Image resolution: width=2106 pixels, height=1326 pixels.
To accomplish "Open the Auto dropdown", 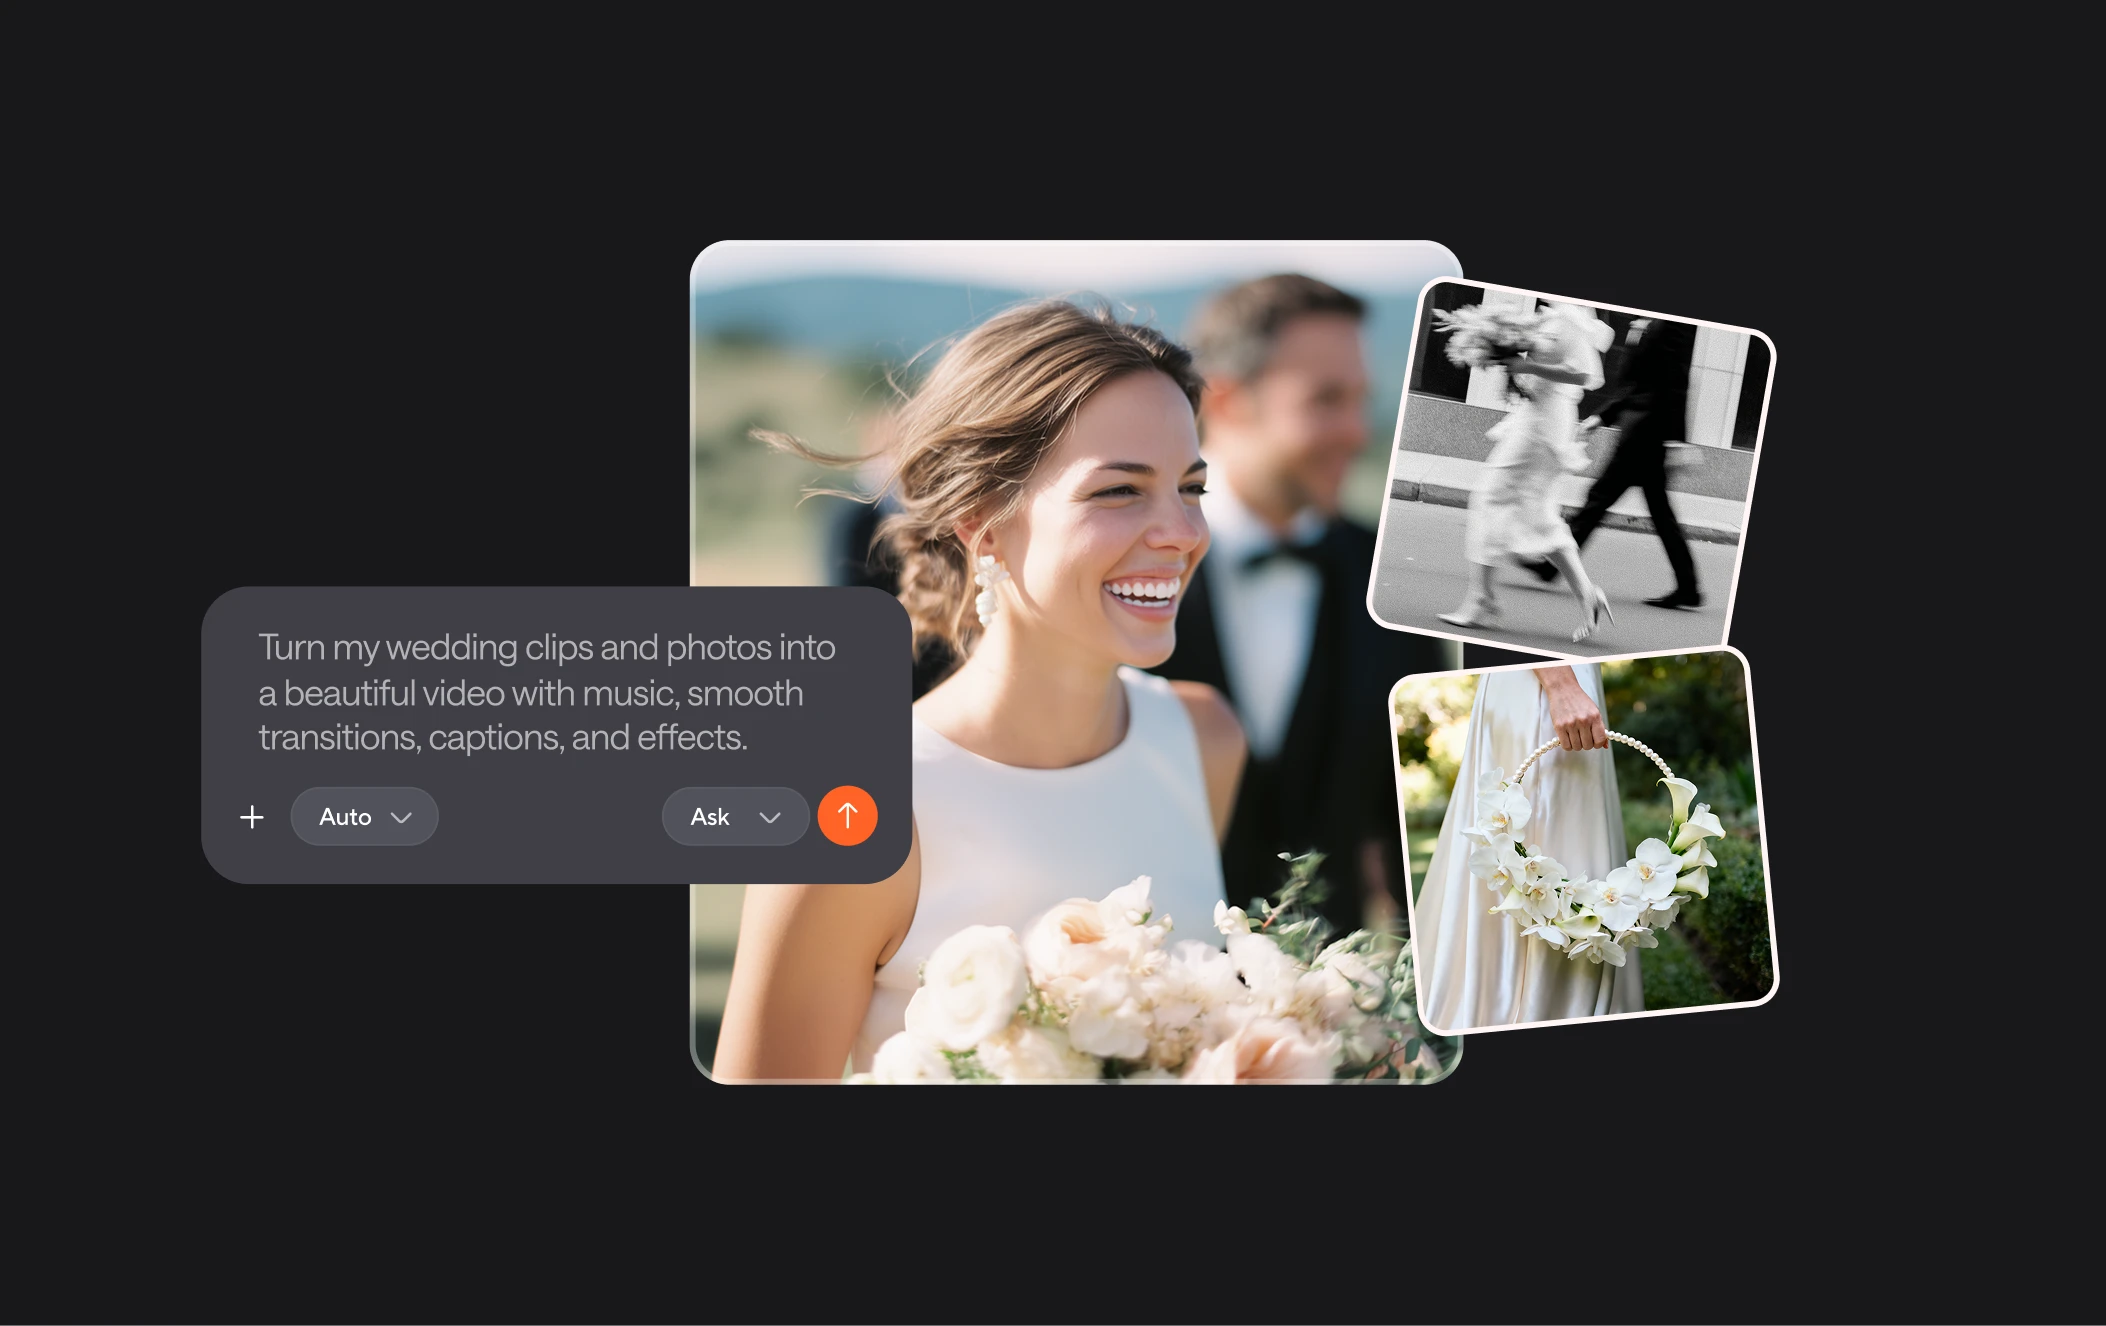I will point(364,817).
